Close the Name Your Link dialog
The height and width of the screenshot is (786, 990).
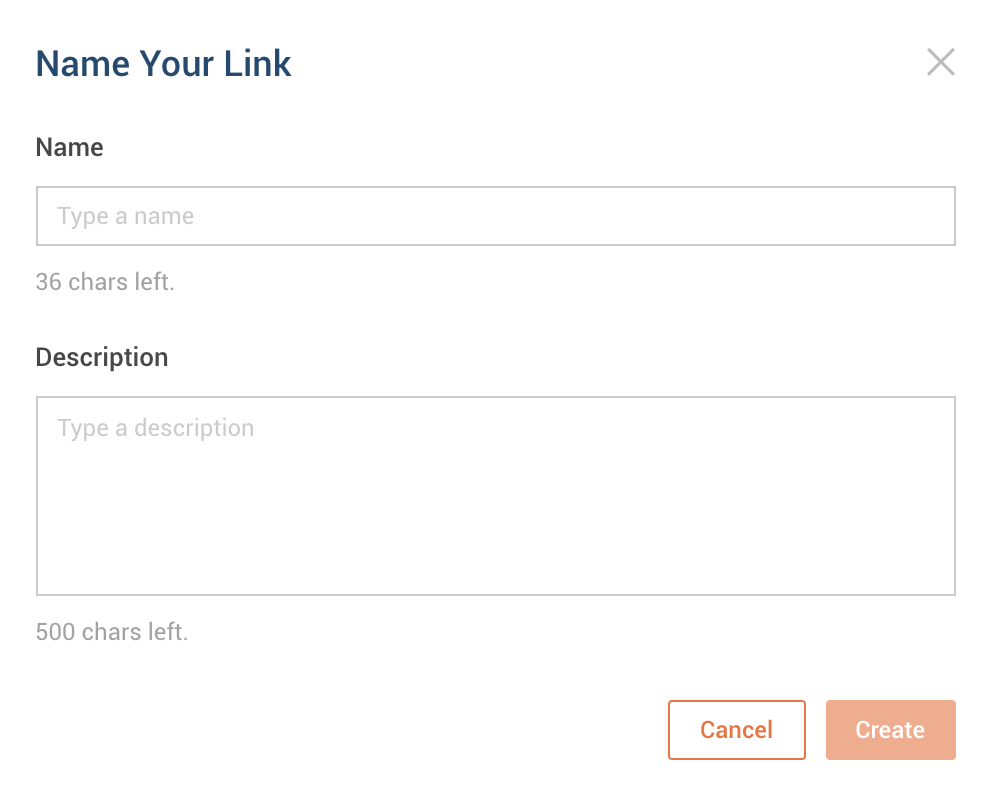click(940, 63)
